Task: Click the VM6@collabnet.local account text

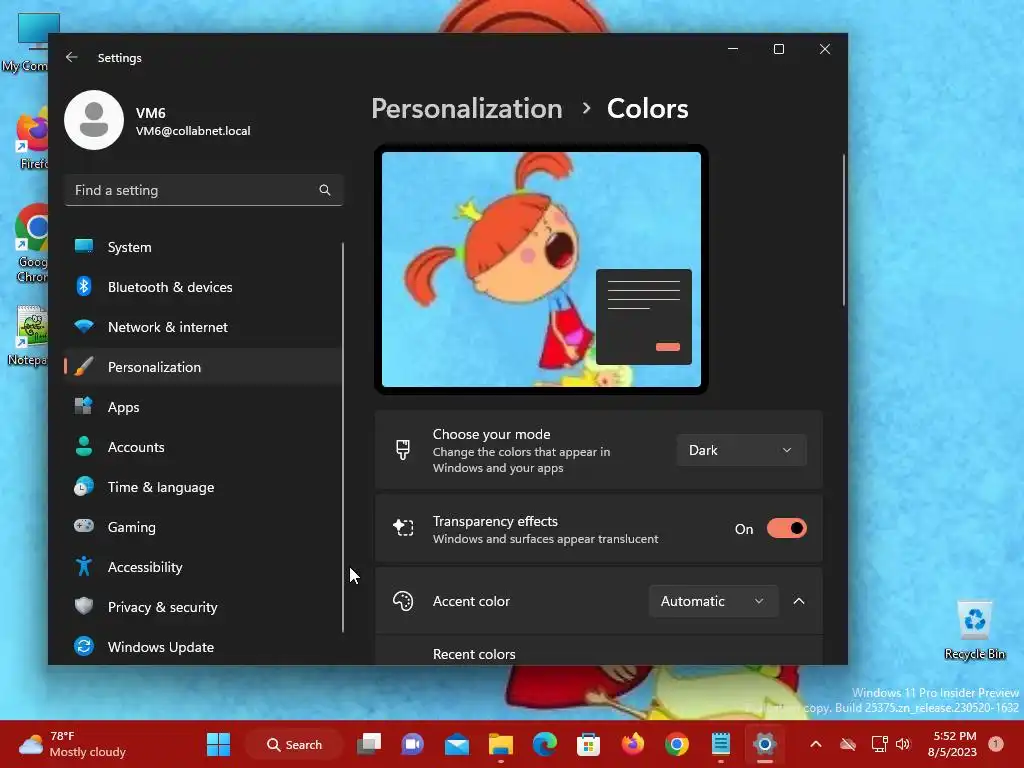Action: 193,131
